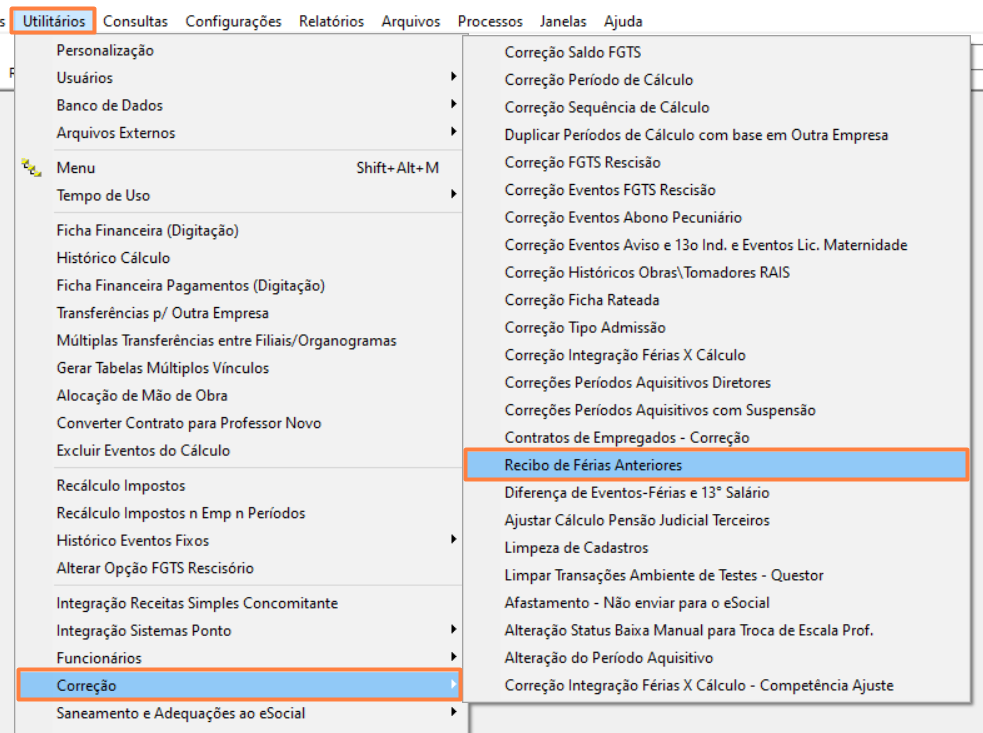This screenshot has height=733, width=983.
Task: Select Ajustar Cálculo Pensão Judicial Terceiros
Action: click(x=717, y=521)
